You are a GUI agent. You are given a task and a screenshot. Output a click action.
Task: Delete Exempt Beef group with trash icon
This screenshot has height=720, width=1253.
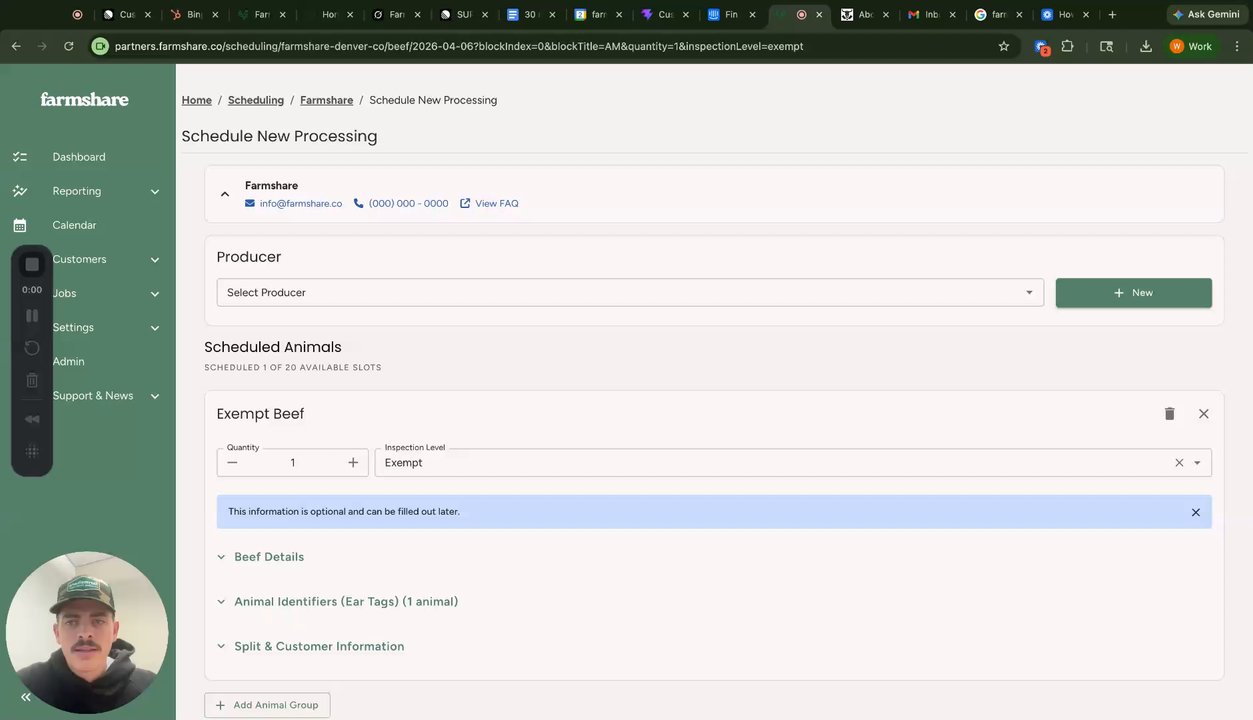pyautogui.click(x=1169, y=413)
